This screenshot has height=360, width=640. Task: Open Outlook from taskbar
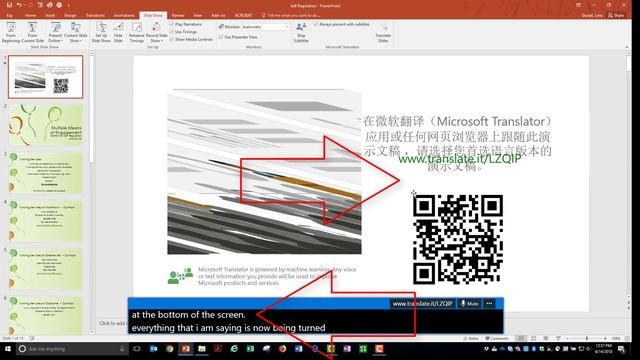point(153,349)
